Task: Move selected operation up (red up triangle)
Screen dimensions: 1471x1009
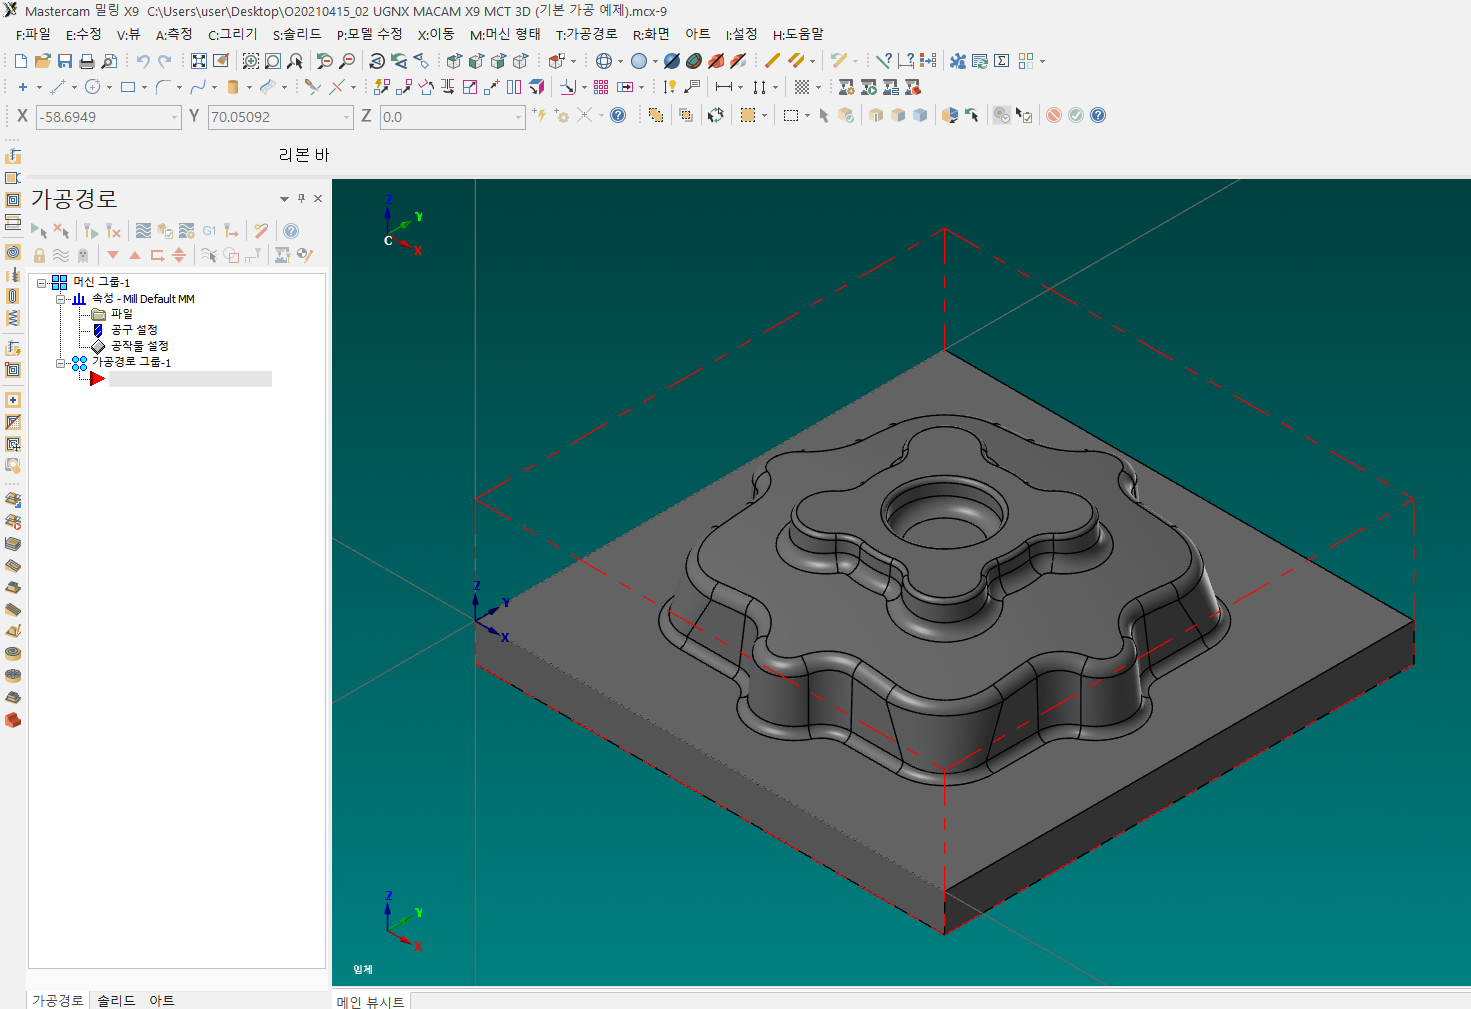Action: pos(135,256)
